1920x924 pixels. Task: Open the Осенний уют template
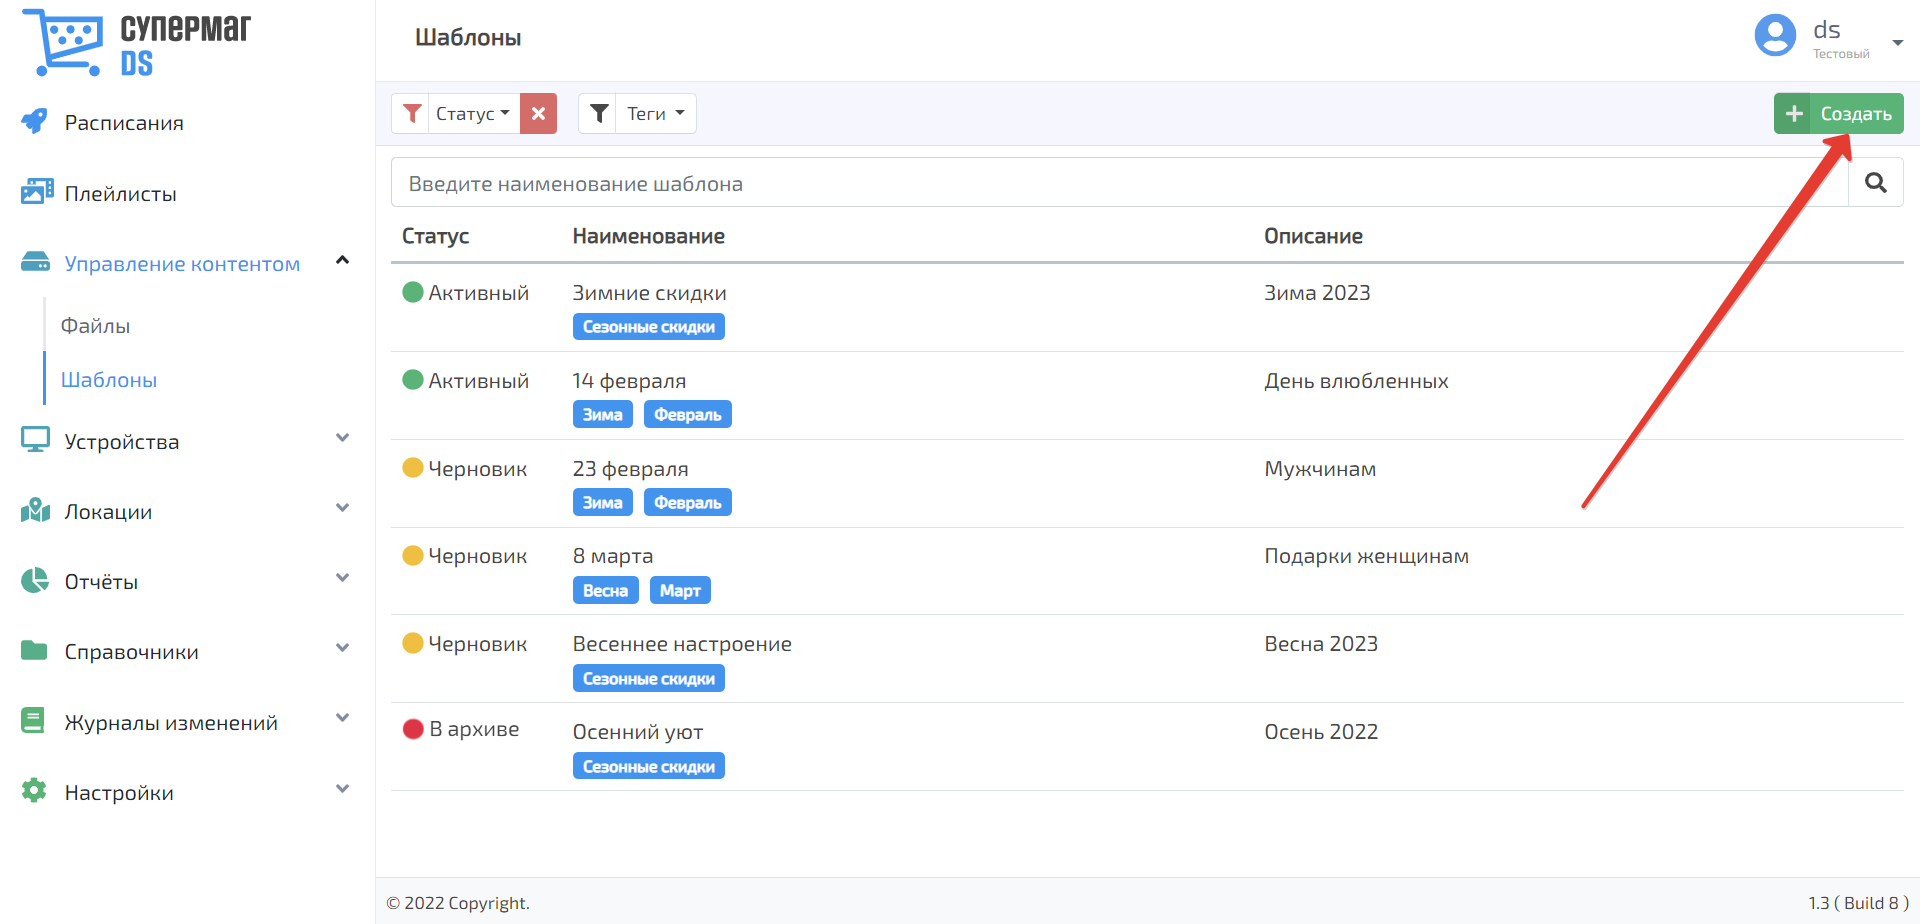click(x=638, y=732)
